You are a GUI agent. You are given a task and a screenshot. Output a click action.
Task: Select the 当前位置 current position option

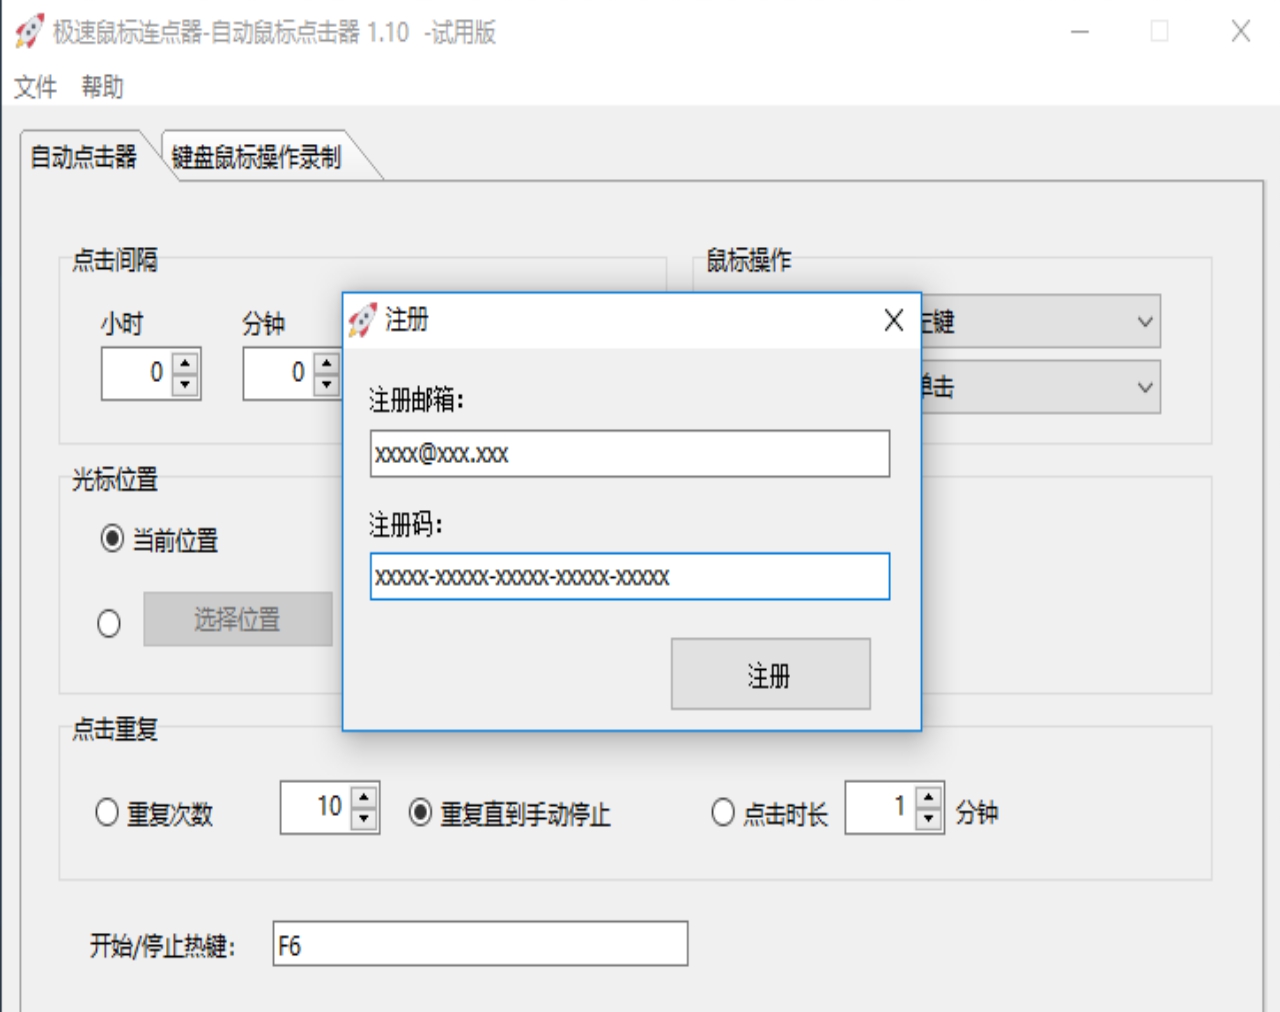point(110,540)
